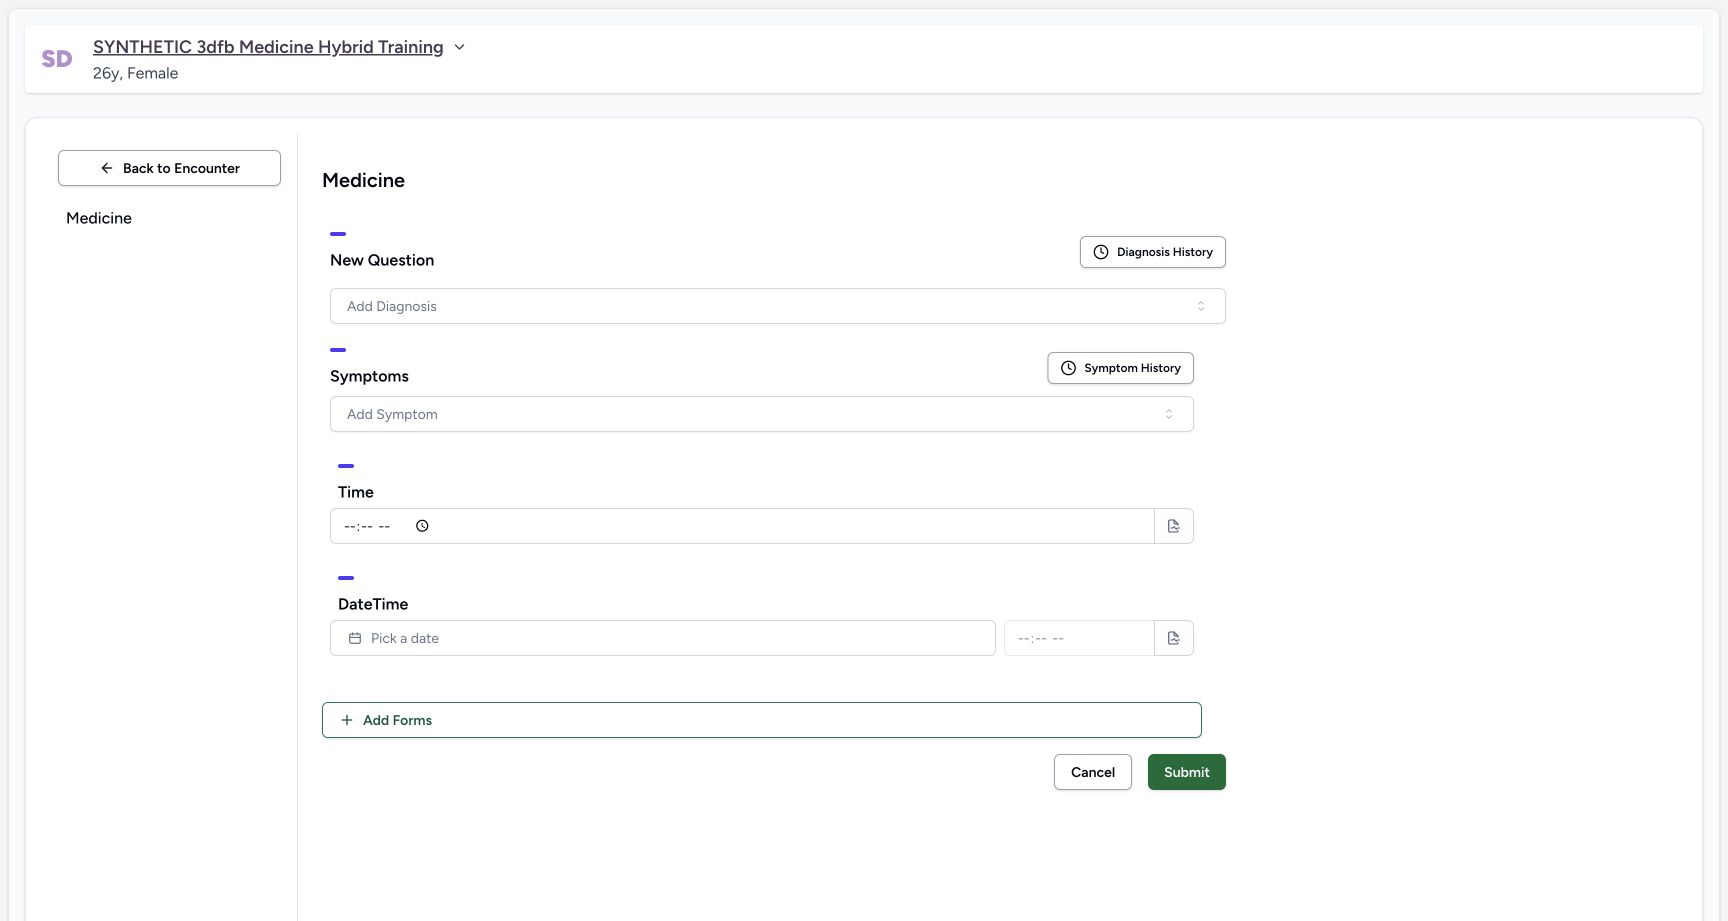The image size is (1728, 921).
Task: Open the Add Diagnosis dropdown
Action: [x=777, y=306]
